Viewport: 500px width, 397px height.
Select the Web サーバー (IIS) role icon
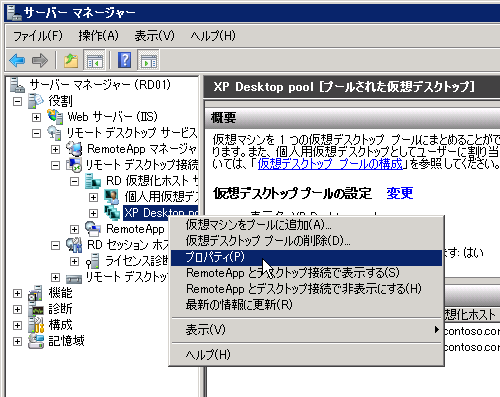tap(55, 117)
